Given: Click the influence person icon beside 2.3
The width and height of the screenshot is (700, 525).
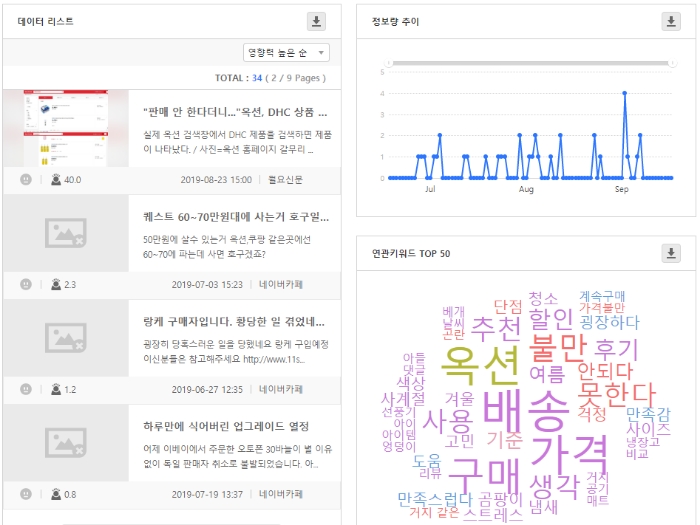Looking at the screenshot, I should pyautogui.click(x=56, y=285).
